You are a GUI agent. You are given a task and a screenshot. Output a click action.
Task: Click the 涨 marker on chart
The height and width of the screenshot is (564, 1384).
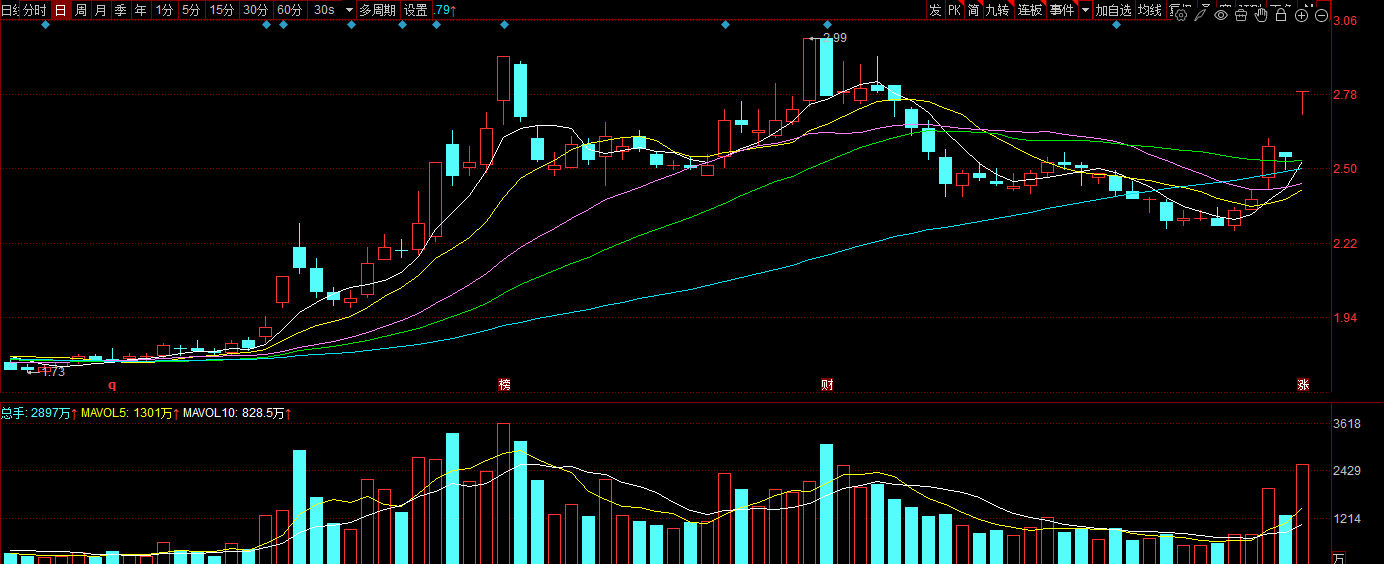coord(1303,384)
